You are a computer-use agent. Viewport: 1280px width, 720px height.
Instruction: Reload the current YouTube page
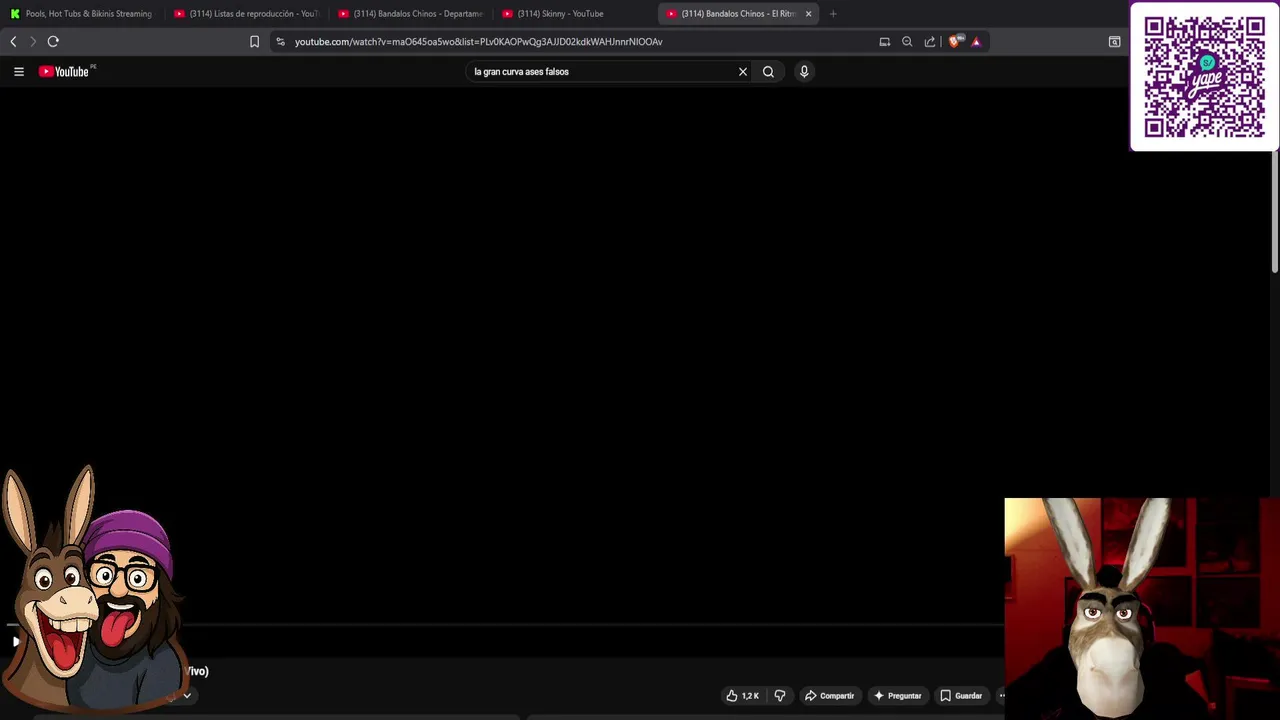[53, 41]
